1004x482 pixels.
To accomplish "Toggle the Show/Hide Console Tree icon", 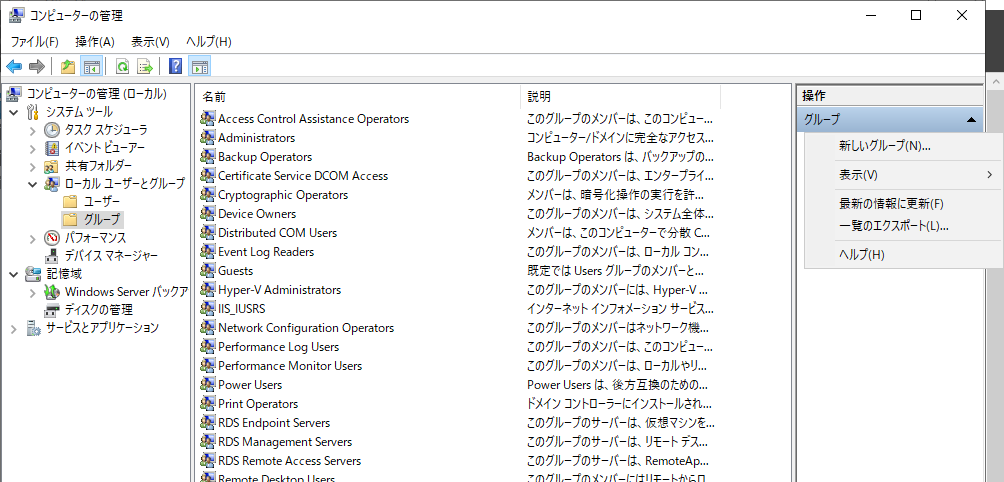I will click(92, 66).
